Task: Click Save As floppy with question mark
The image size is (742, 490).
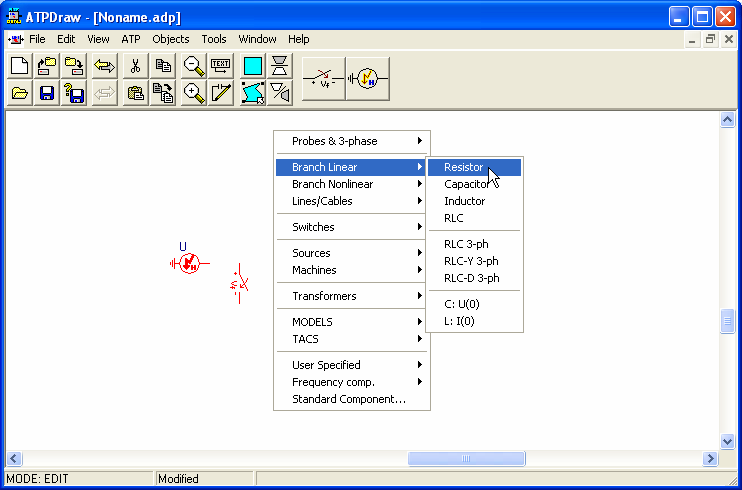Action: [x=73, y=92]
